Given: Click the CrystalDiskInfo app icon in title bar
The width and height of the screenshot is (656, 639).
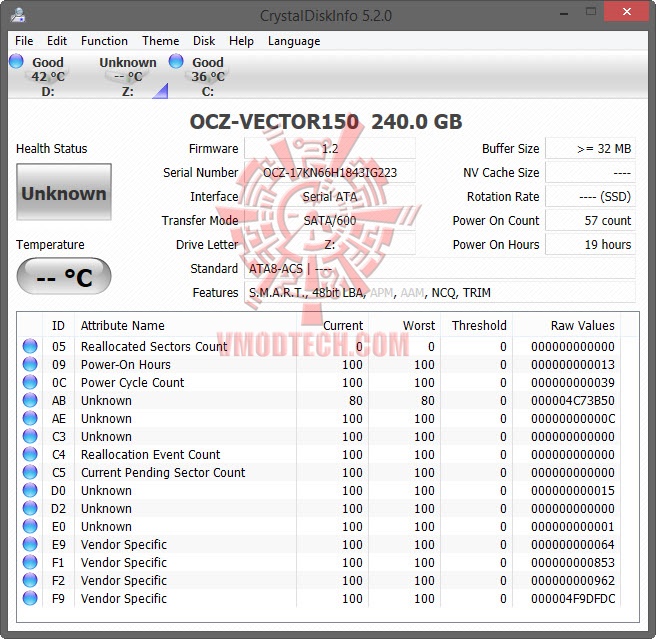Looking at the screenshot, I should pos(18,15).
